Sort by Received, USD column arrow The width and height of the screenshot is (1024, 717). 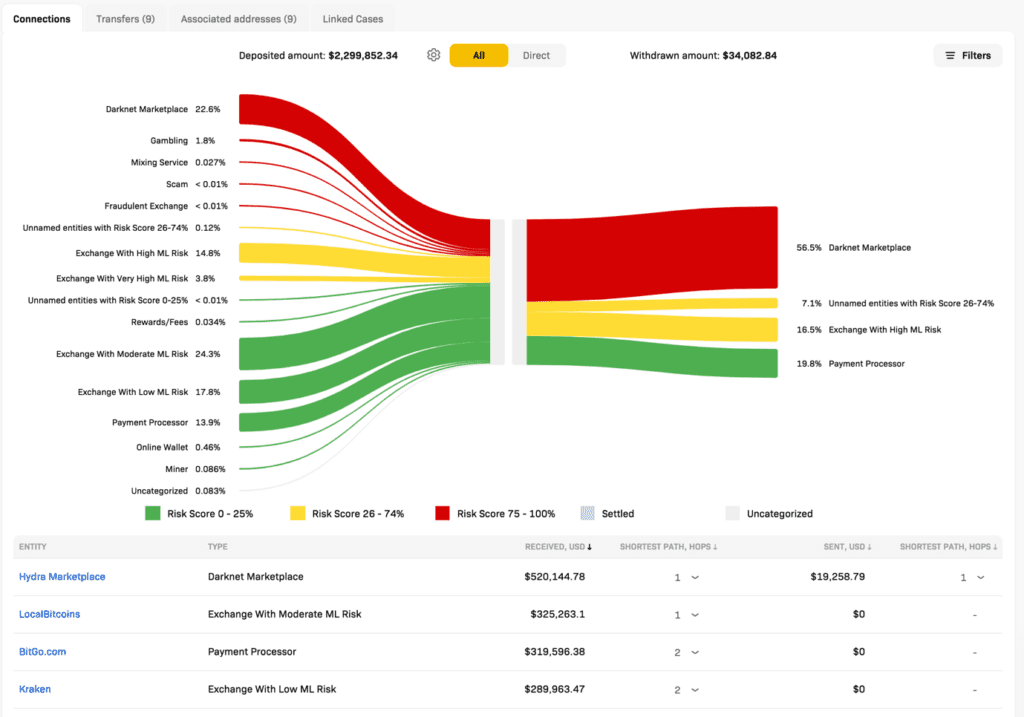tap(589, 547)
